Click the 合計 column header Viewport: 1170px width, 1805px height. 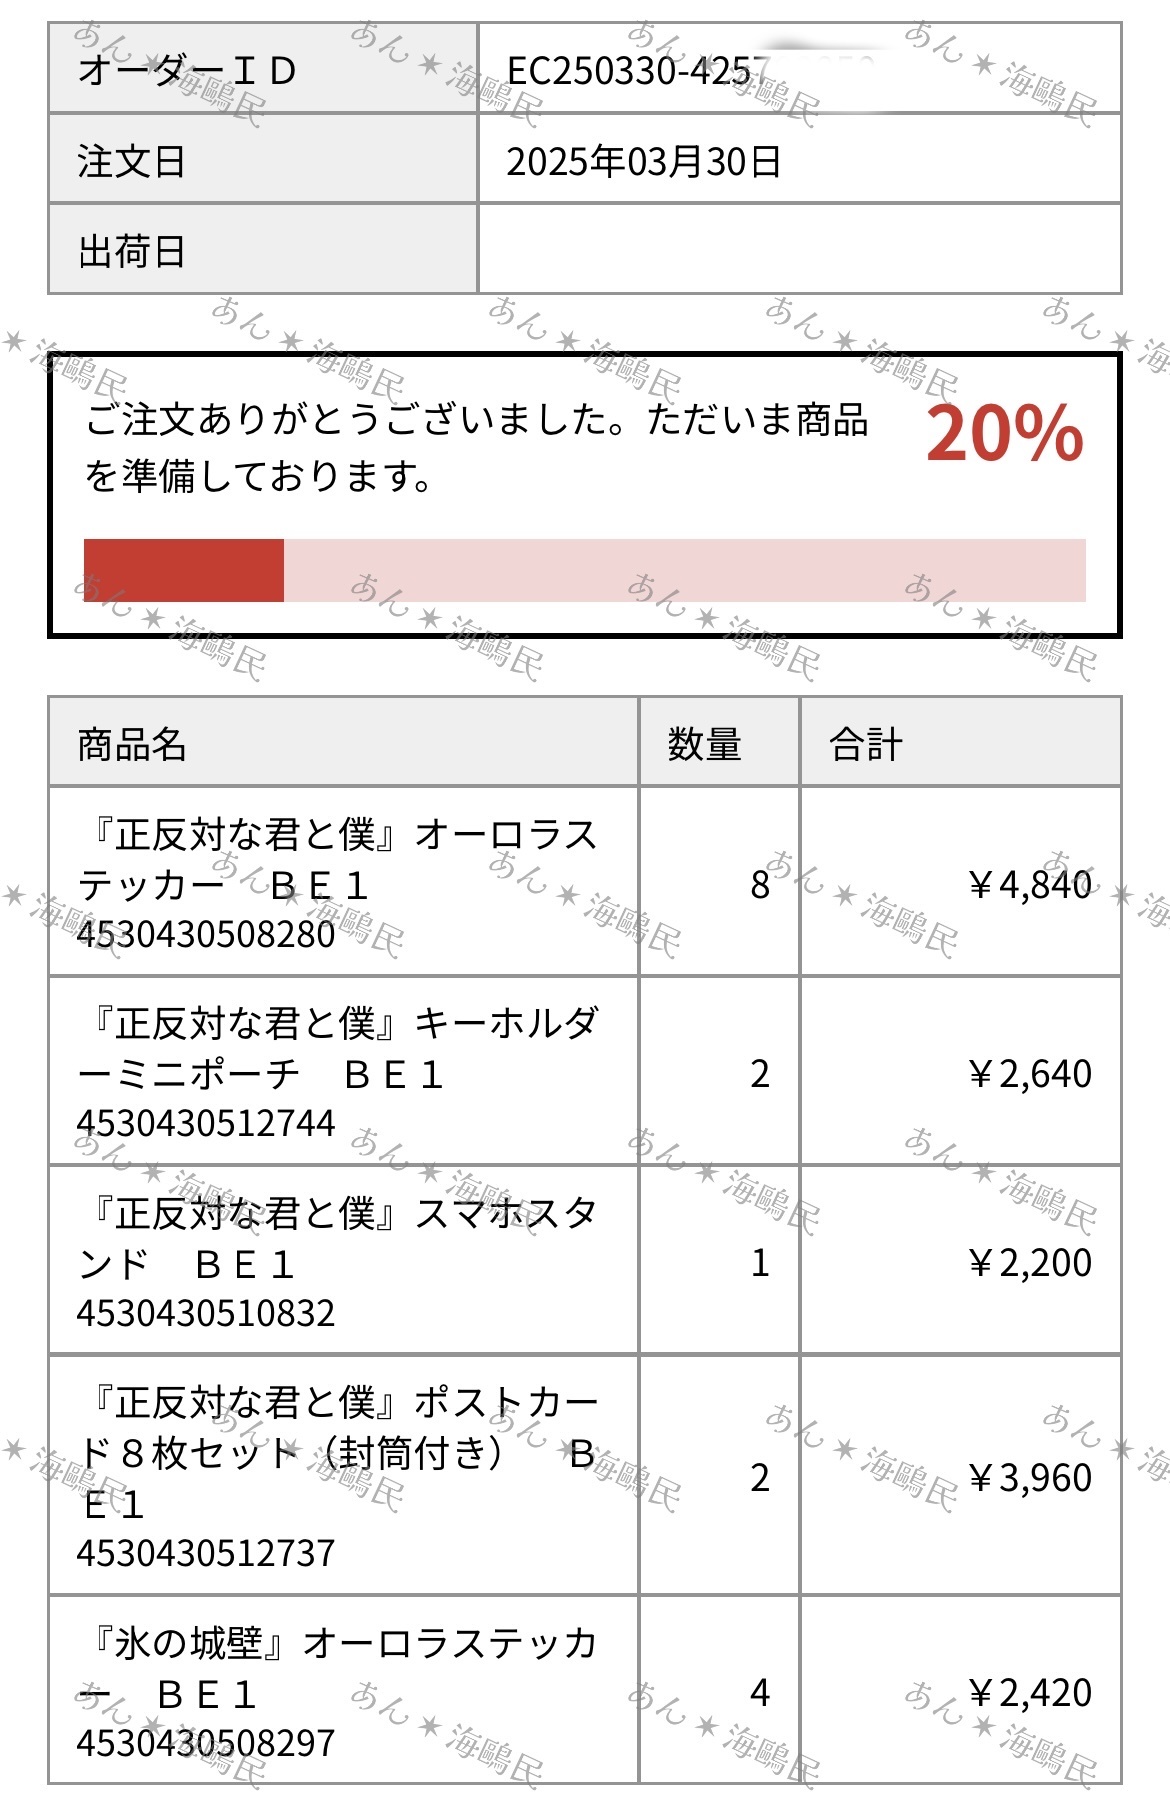coord(866,744)
